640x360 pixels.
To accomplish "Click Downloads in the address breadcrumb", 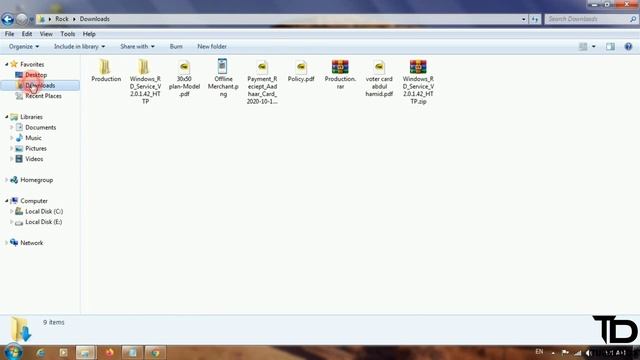I will (x=95, y=19).
